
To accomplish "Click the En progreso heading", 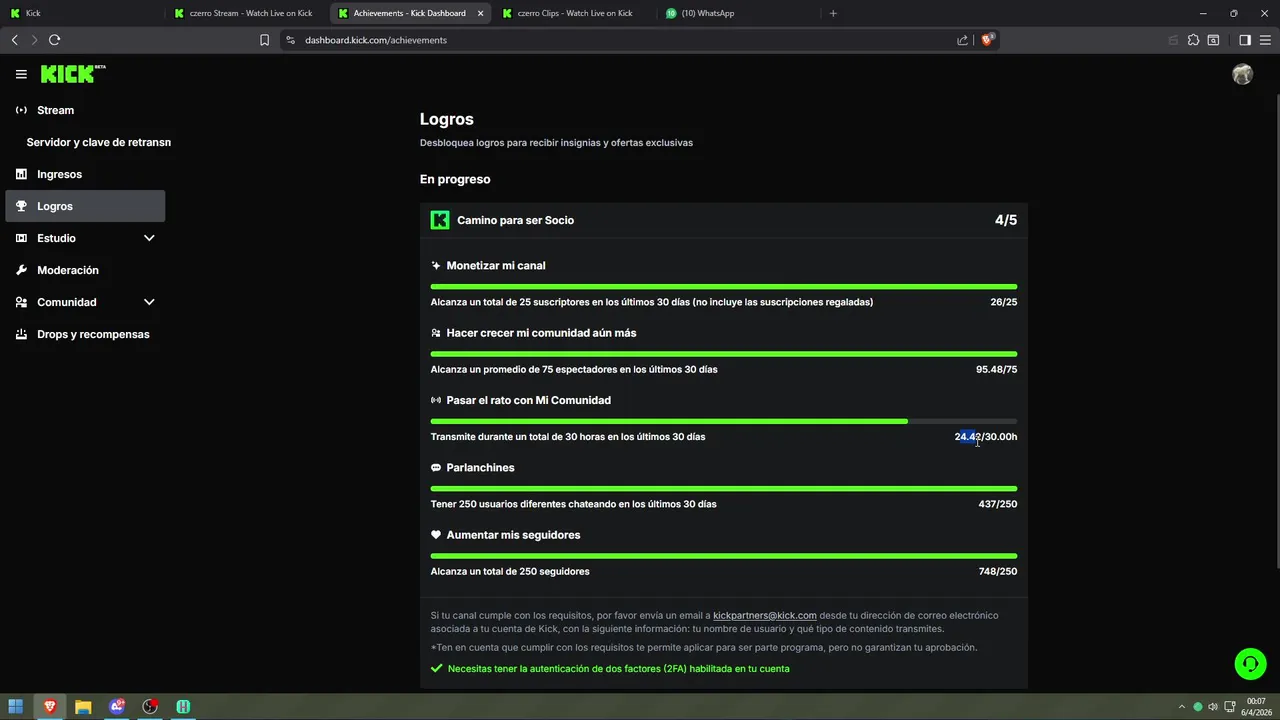I will (x=455, y=179).
